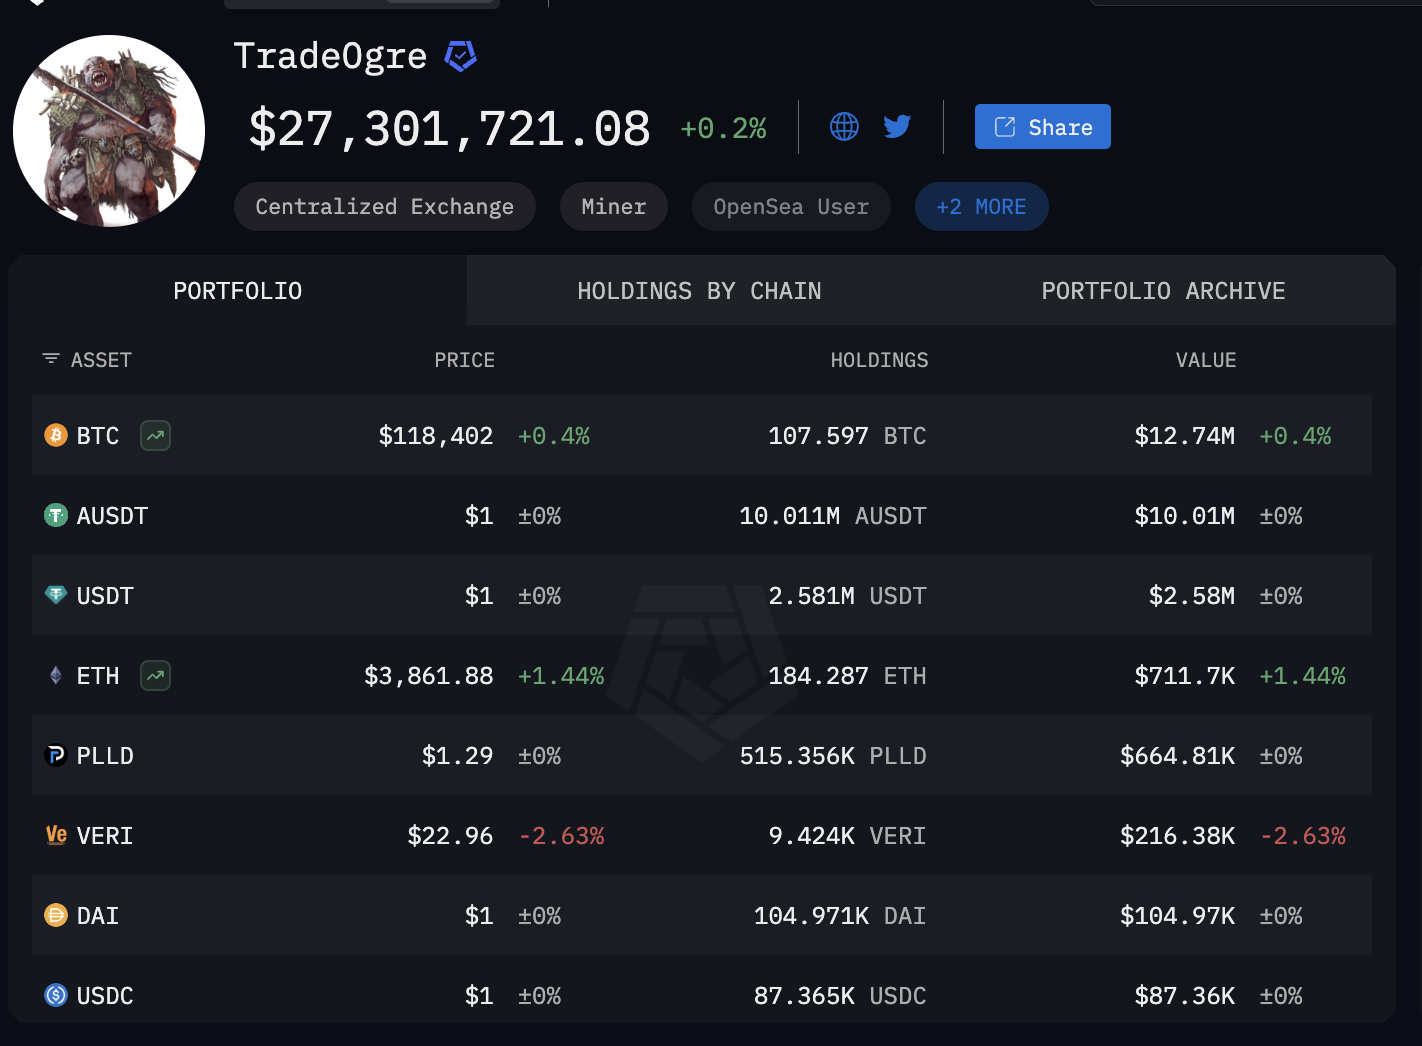Switch to Holdings By Chain tab
This screenshot has height=1046, width=1422.
699,291
